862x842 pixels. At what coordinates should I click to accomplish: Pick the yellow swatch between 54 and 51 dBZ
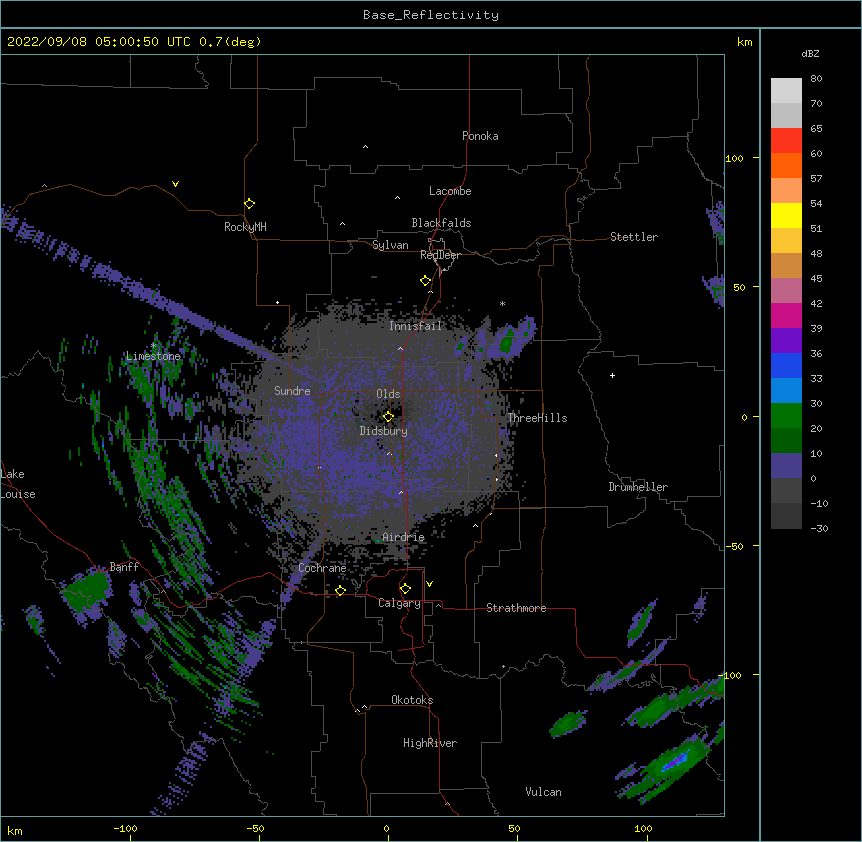[786, 215]
